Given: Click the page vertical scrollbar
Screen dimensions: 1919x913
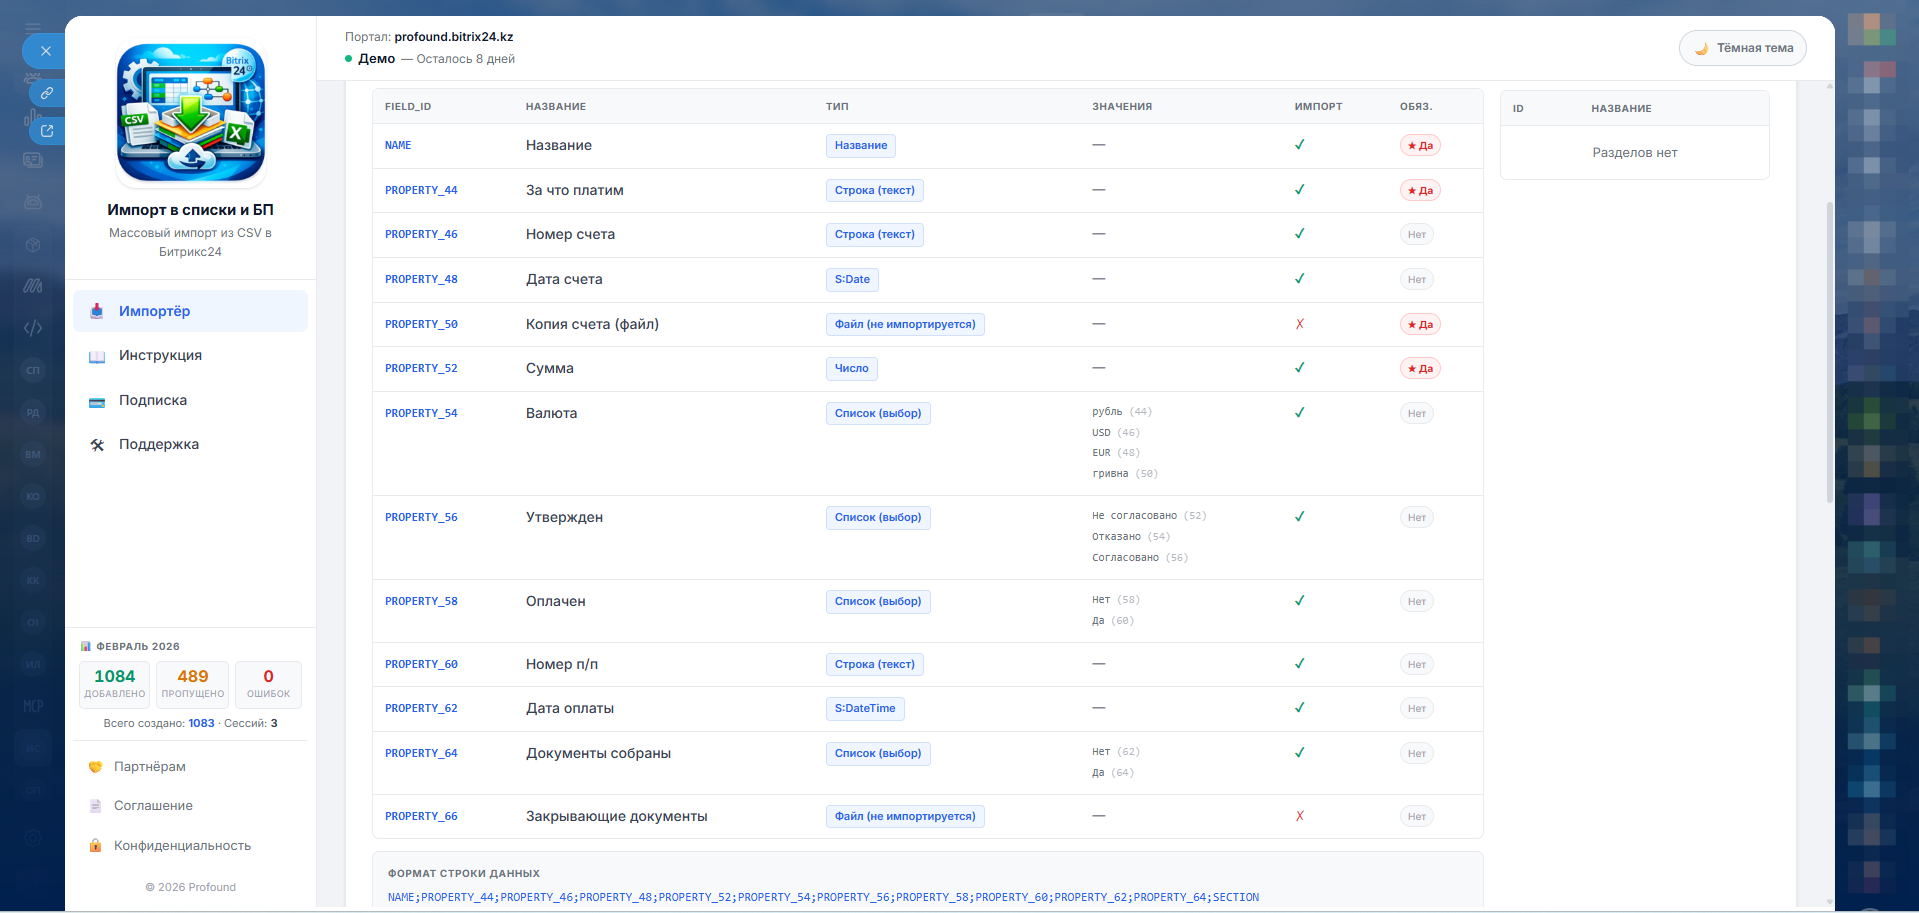Looking at the screenshot, I should coord(1829,350).
